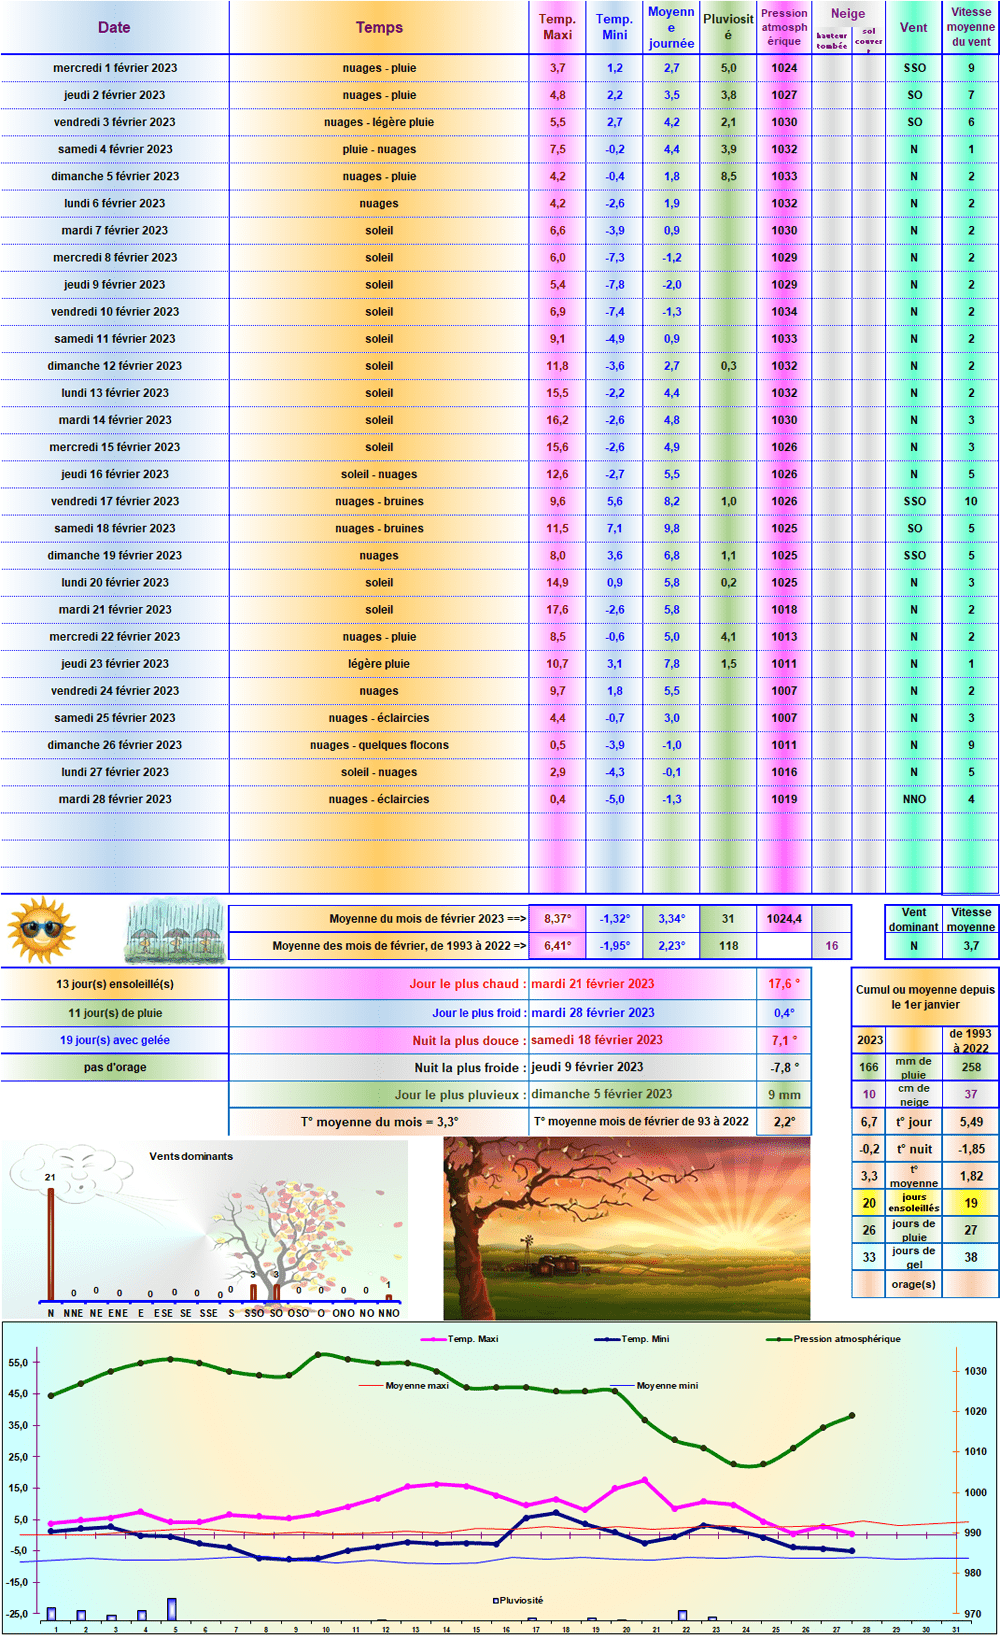Click yellow 20 jours ensoleillés cell
1000x1639 pixels.
click(x=869, y=1203)
